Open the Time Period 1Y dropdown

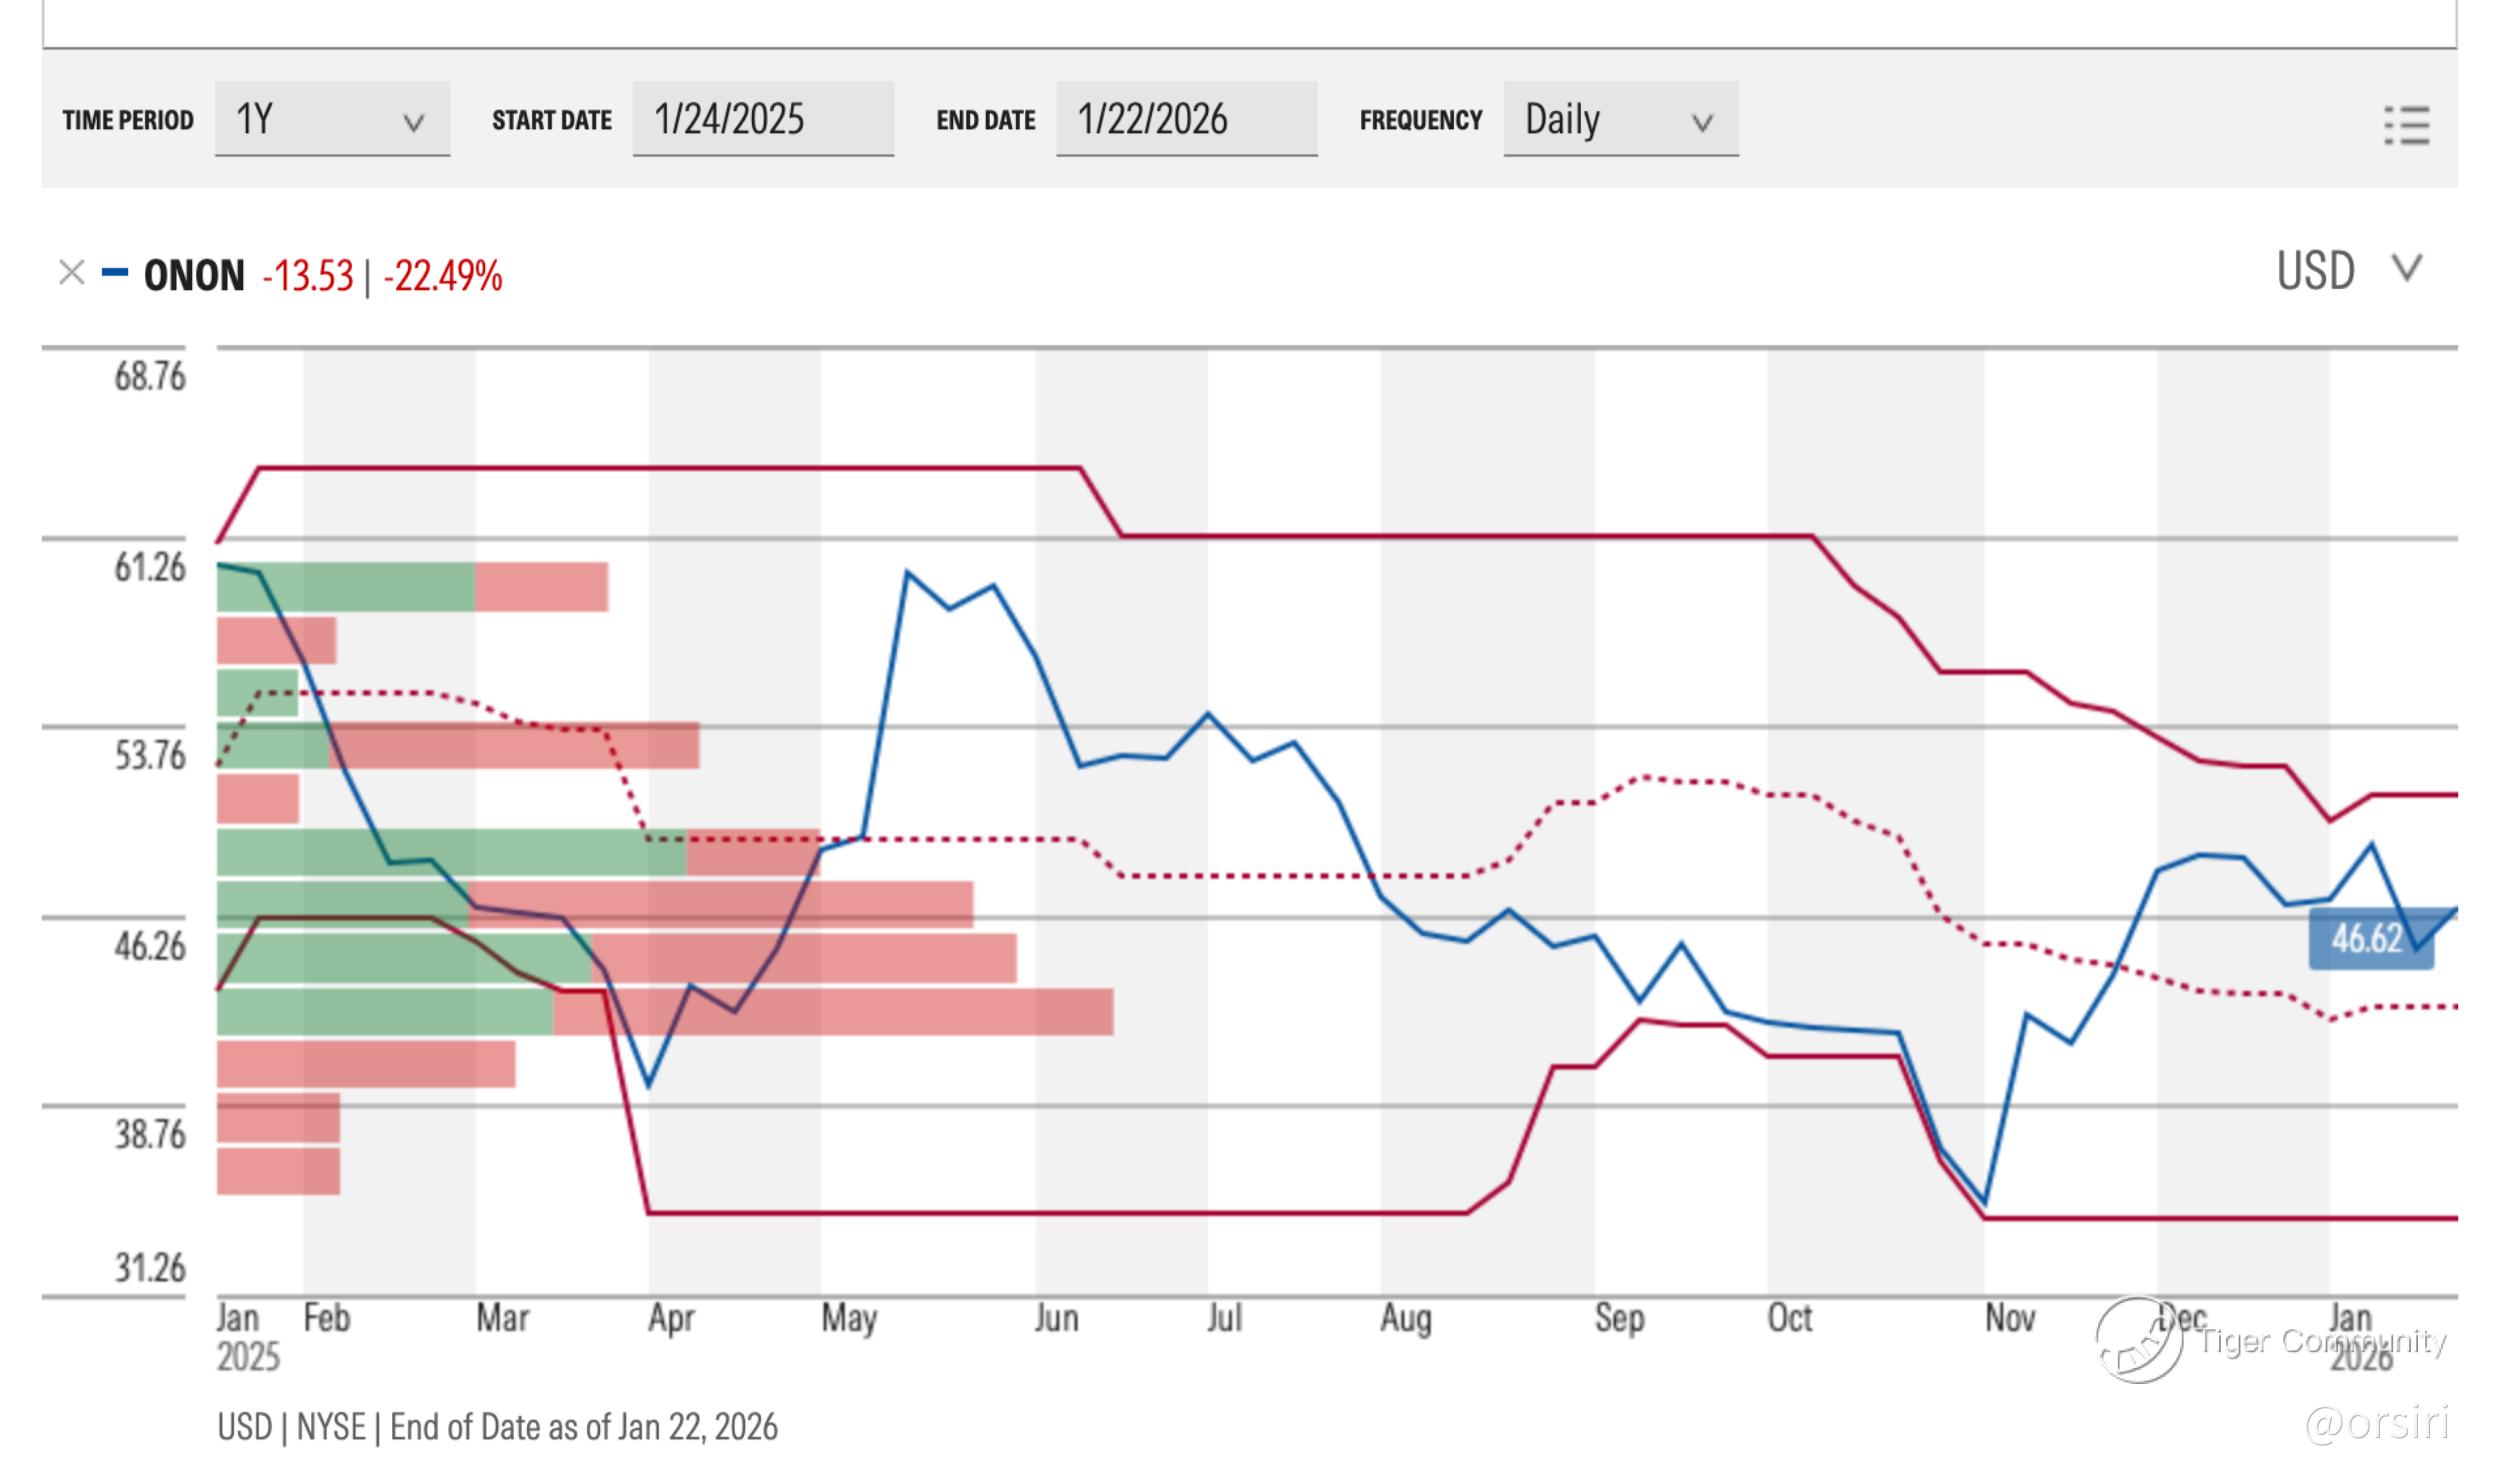[331, 119]
